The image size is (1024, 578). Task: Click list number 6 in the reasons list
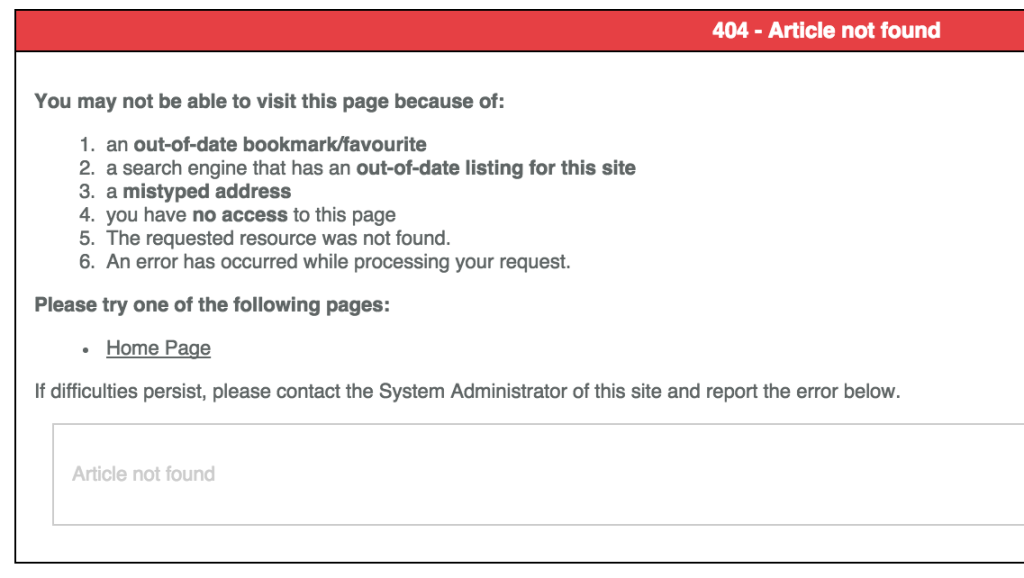pos(87,262)
